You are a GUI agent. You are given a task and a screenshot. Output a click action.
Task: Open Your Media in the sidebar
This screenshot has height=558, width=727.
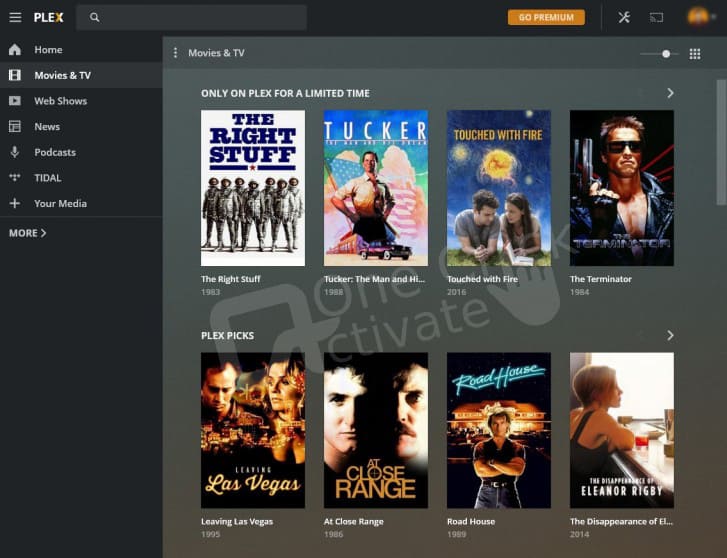click(81, 203)
